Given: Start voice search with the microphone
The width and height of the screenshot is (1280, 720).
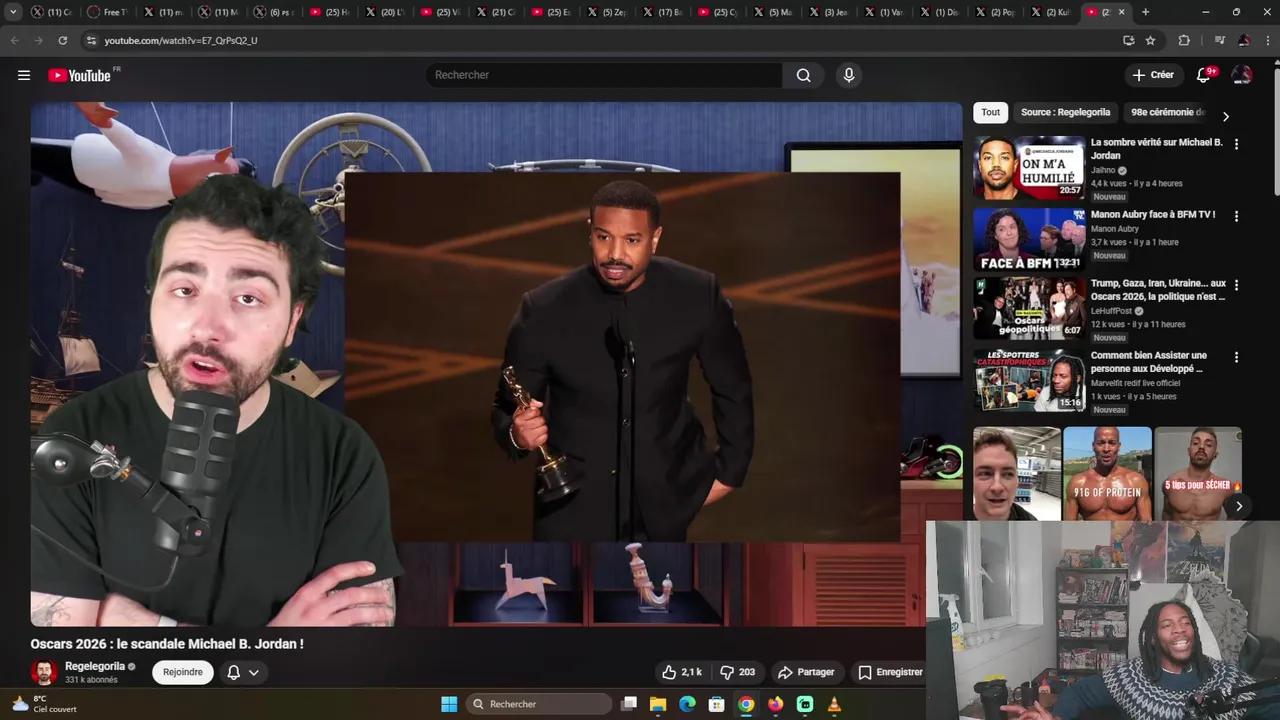Looking at the screenshot, I should [848, 75].
